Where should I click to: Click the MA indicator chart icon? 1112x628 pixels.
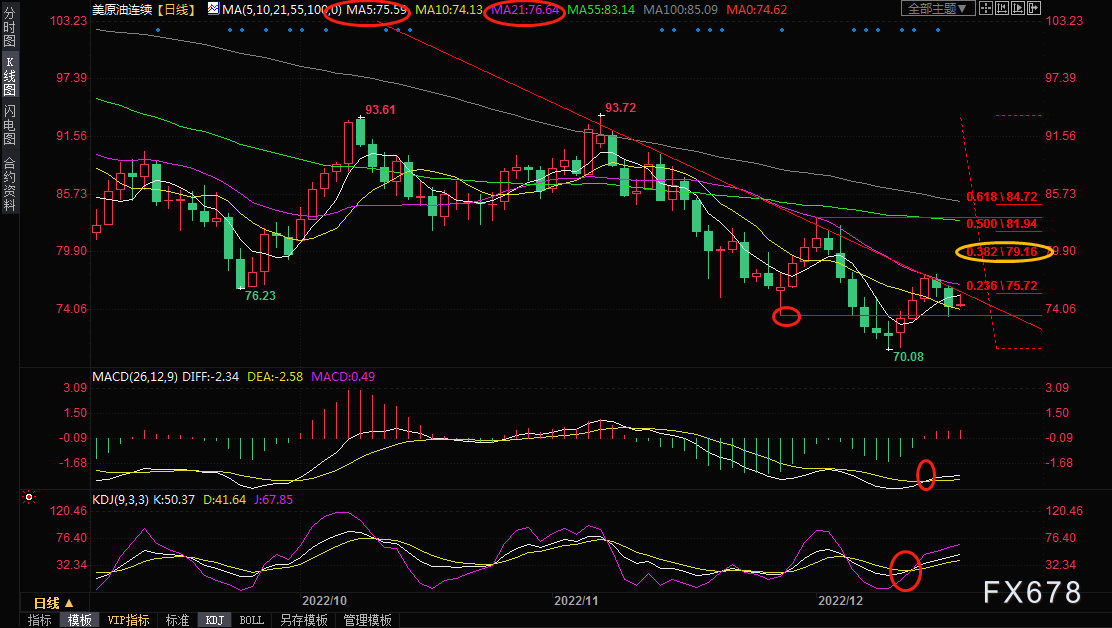coord(213,9)
